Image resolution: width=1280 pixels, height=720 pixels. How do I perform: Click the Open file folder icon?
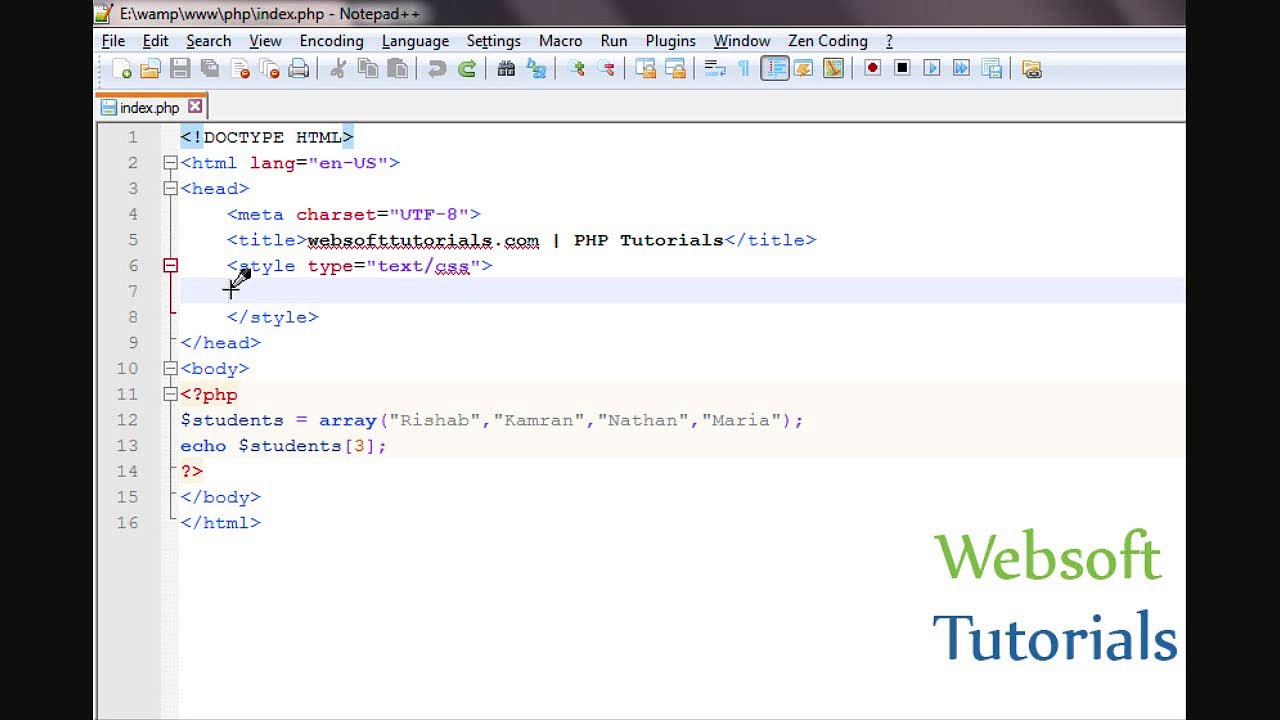tap(151, 69)
